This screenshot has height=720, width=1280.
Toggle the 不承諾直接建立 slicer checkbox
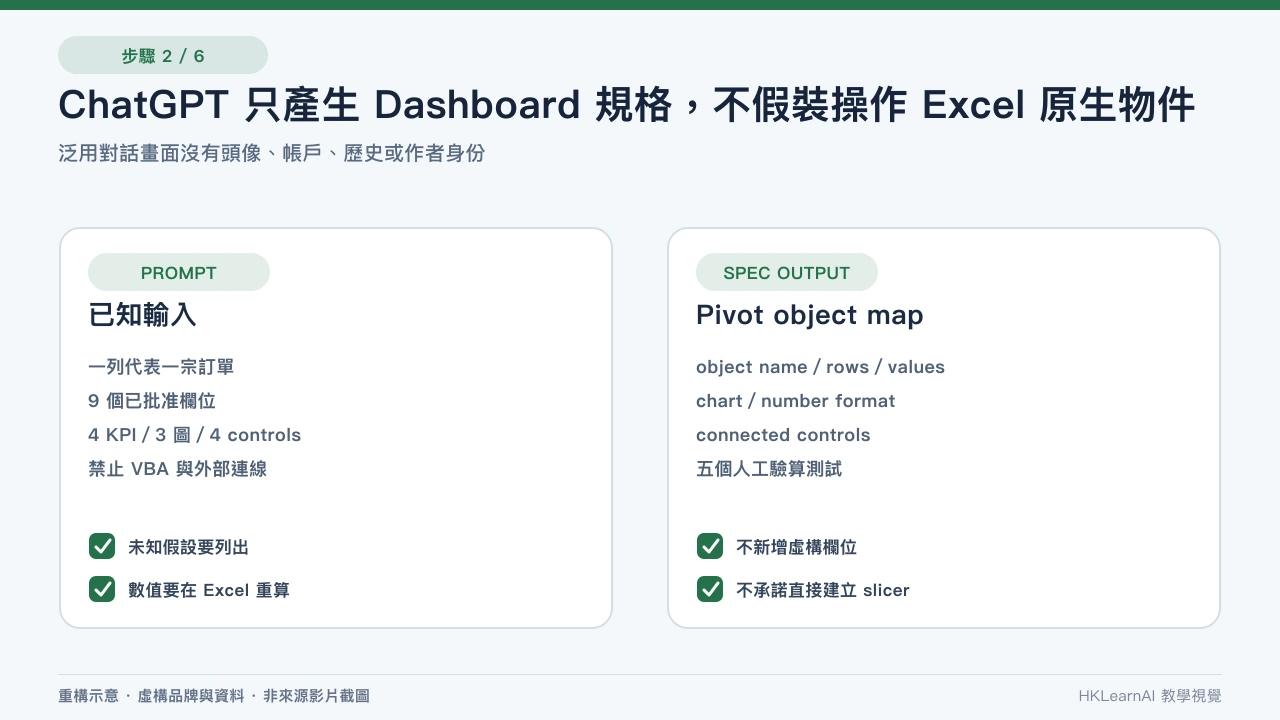pos(710,589)
